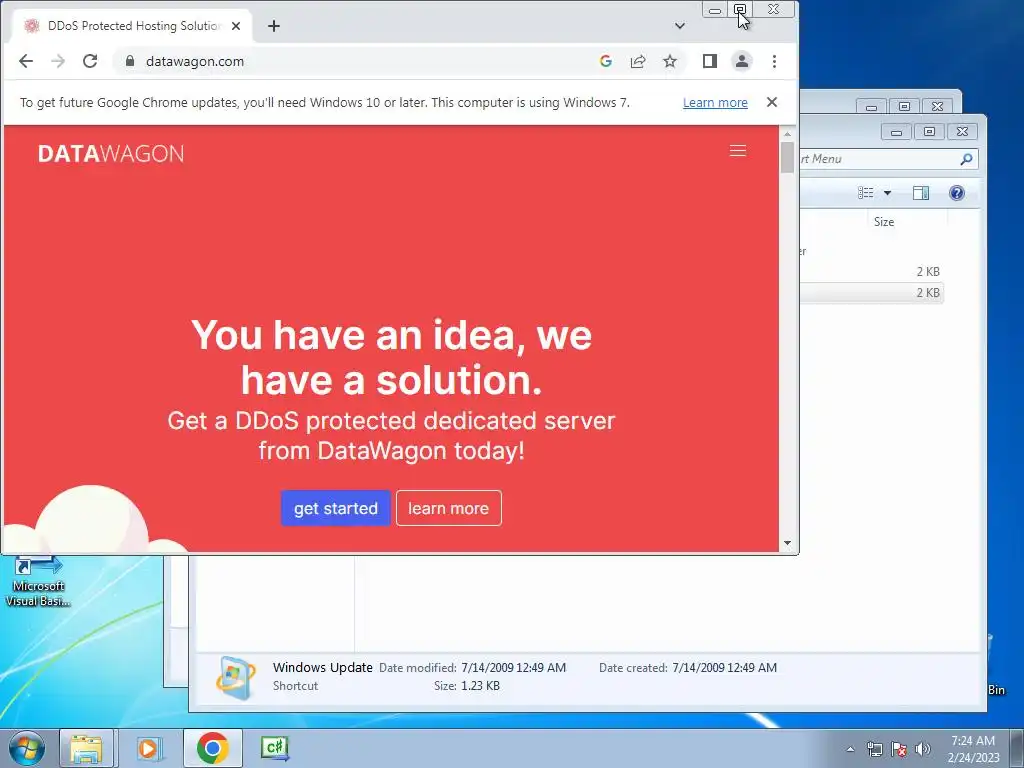Screen dimensions: 1024x768
Task: Click the Explorer change view icon
Action: coord(865,193)
